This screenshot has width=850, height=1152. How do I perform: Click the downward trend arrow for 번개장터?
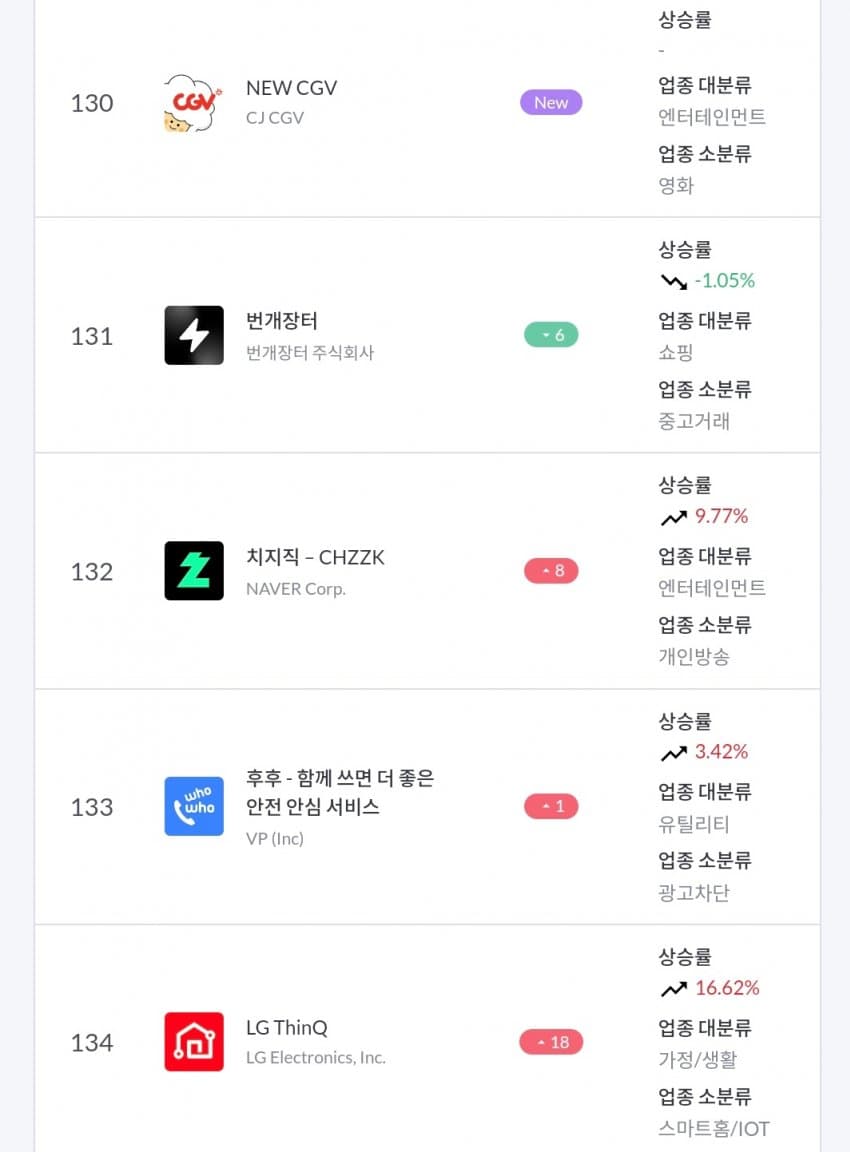[673, 281]
